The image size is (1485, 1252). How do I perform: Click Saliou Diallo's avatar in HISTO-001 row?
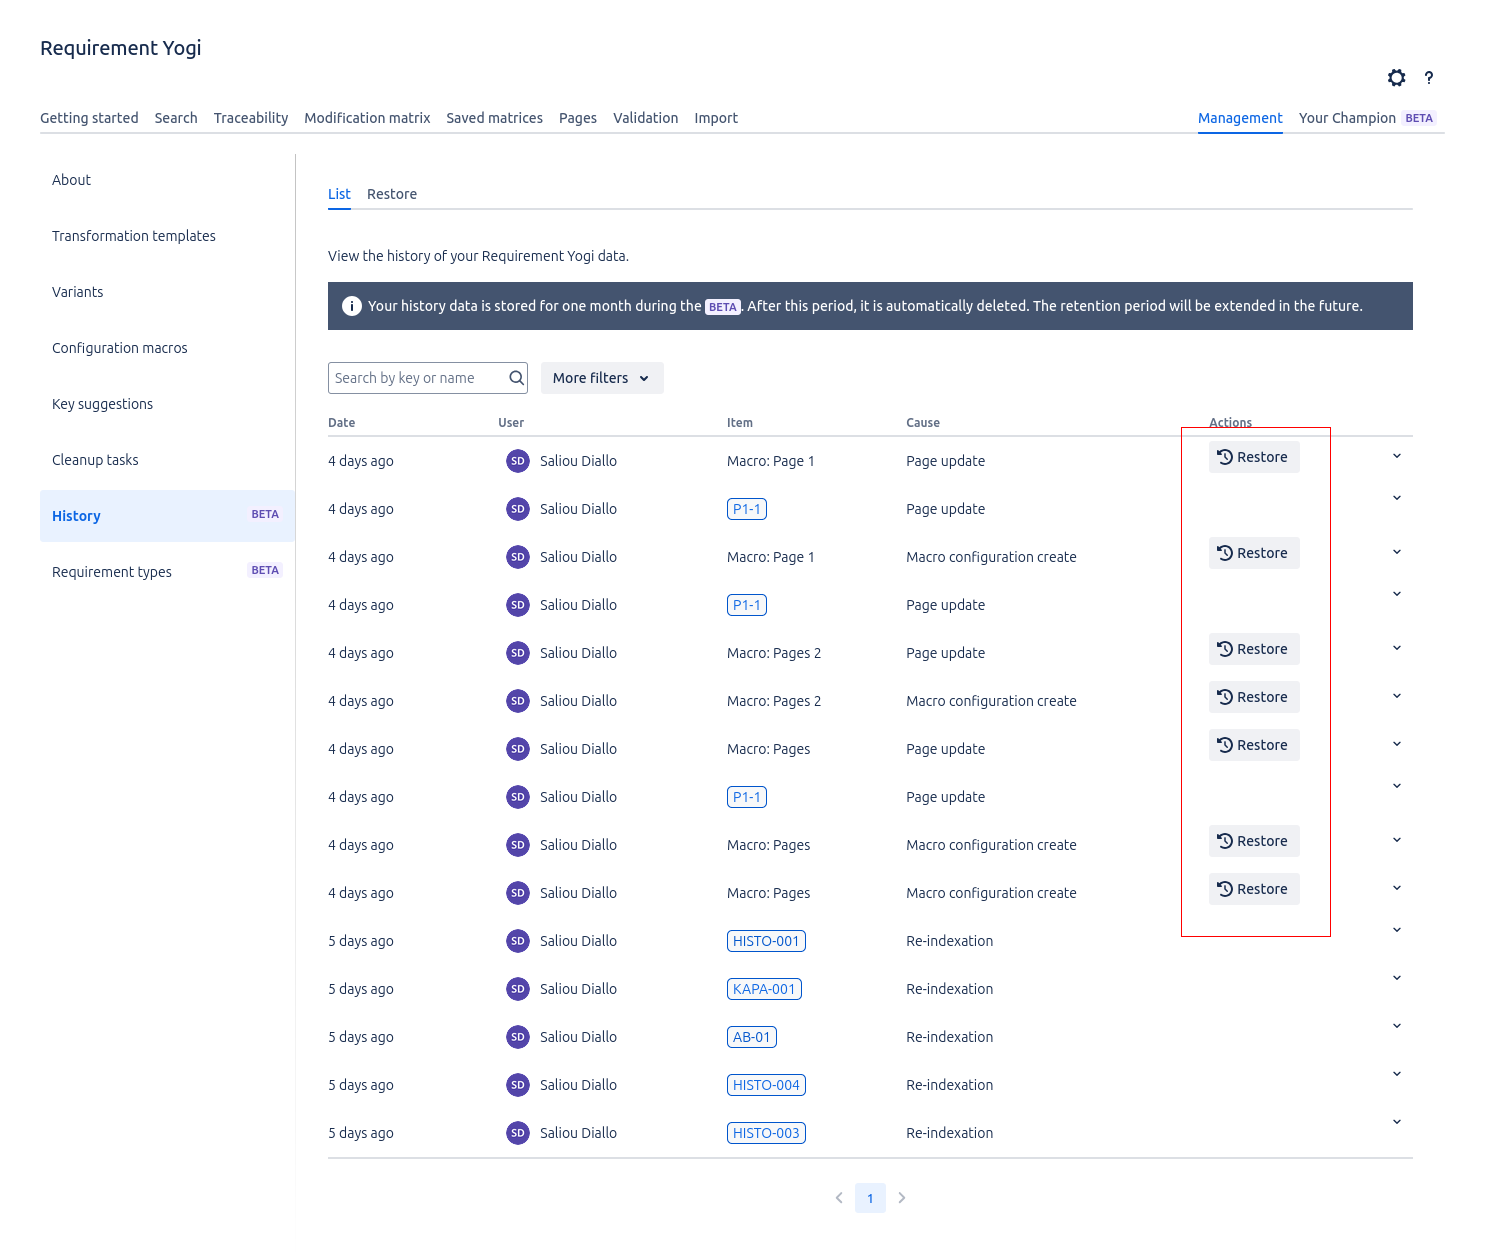517,941
